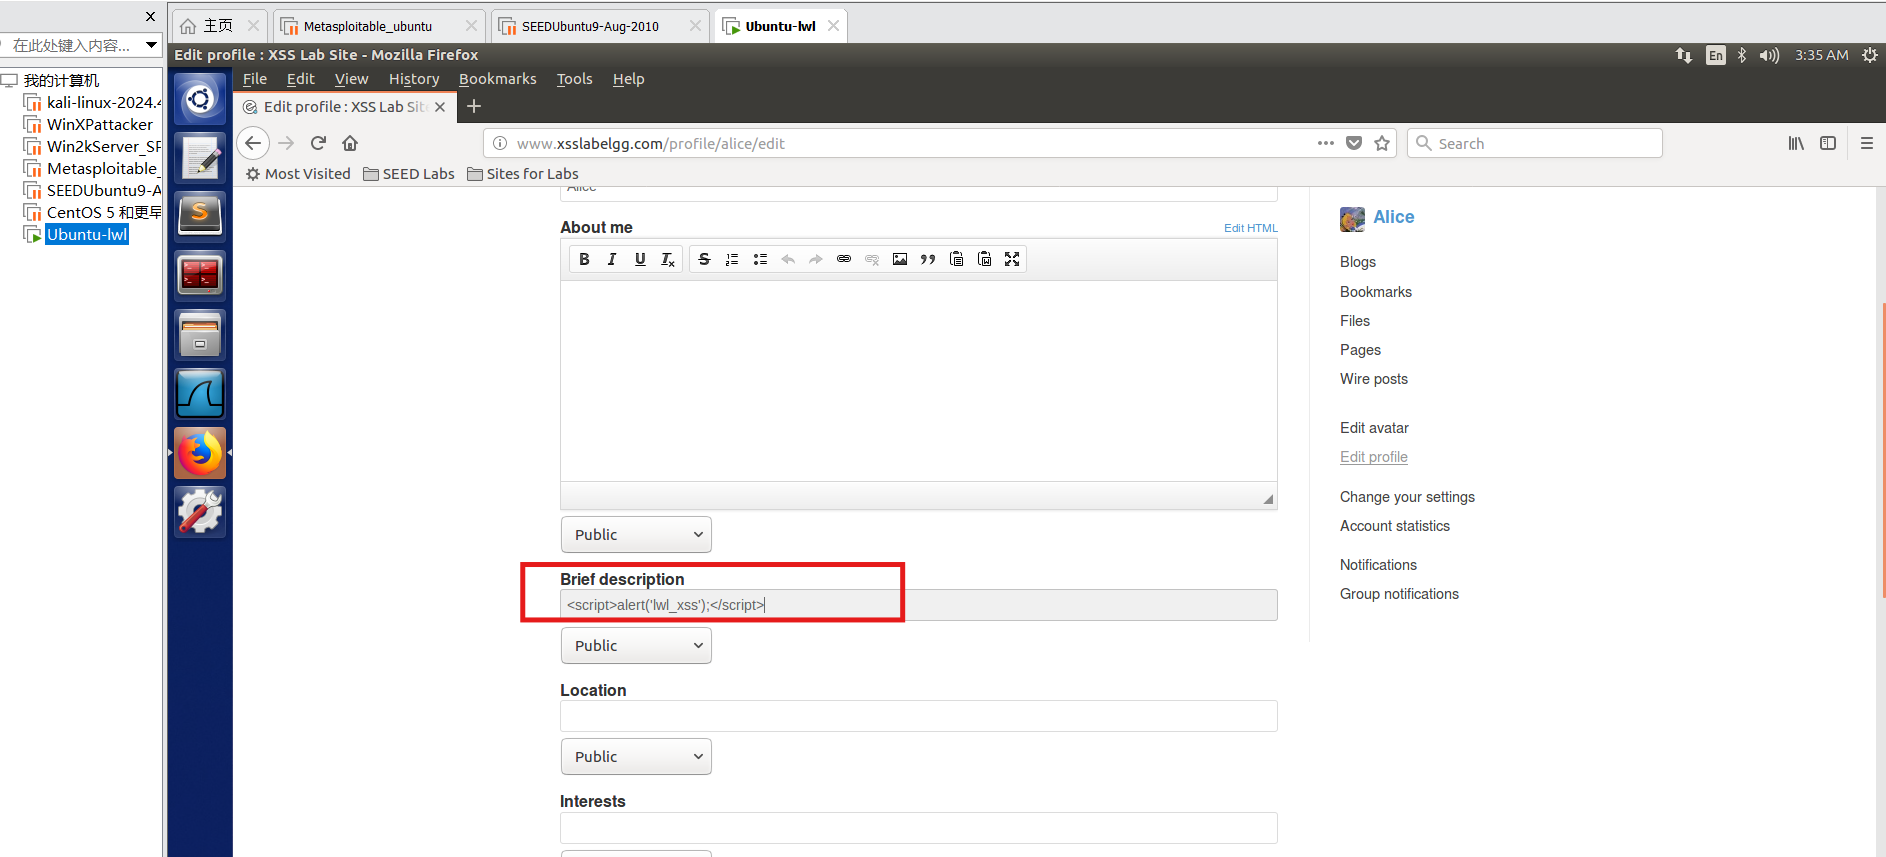Click the Edit HTML link
1886x857 pixels.
coord(1250,228)
